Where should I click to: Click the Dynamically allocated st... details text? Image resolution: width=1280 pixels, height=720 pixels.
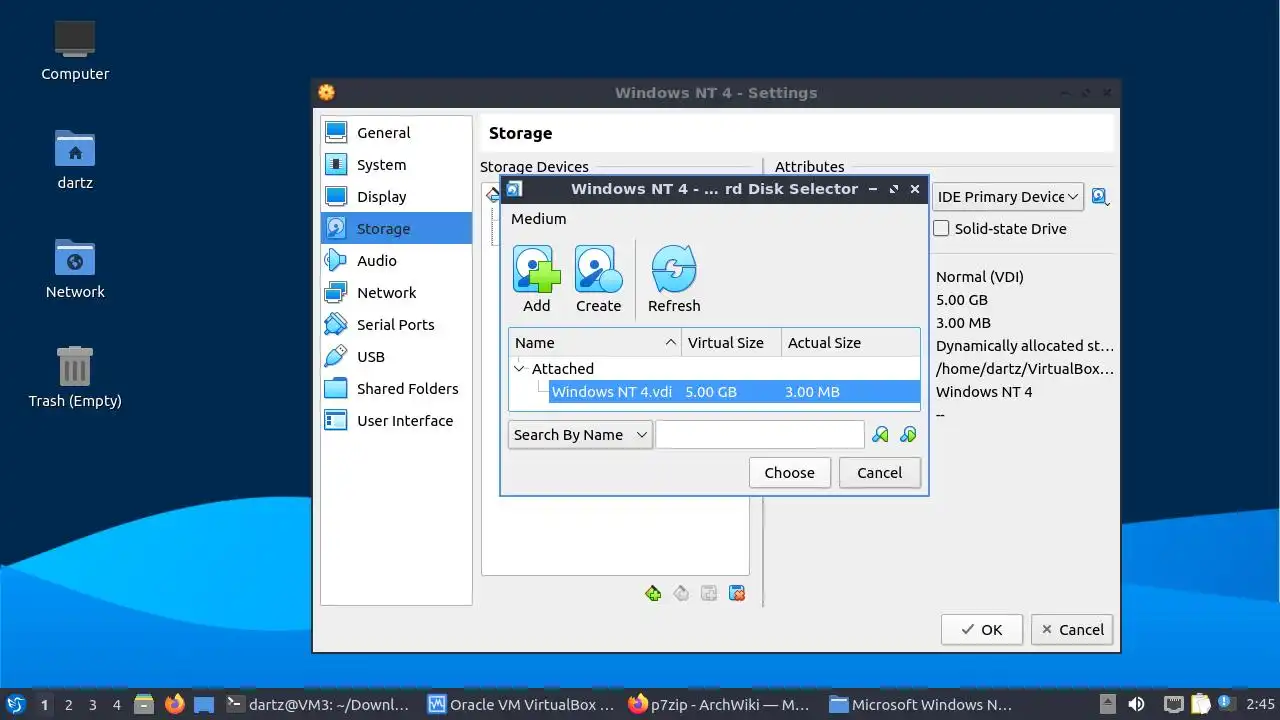click(1025, 345)
